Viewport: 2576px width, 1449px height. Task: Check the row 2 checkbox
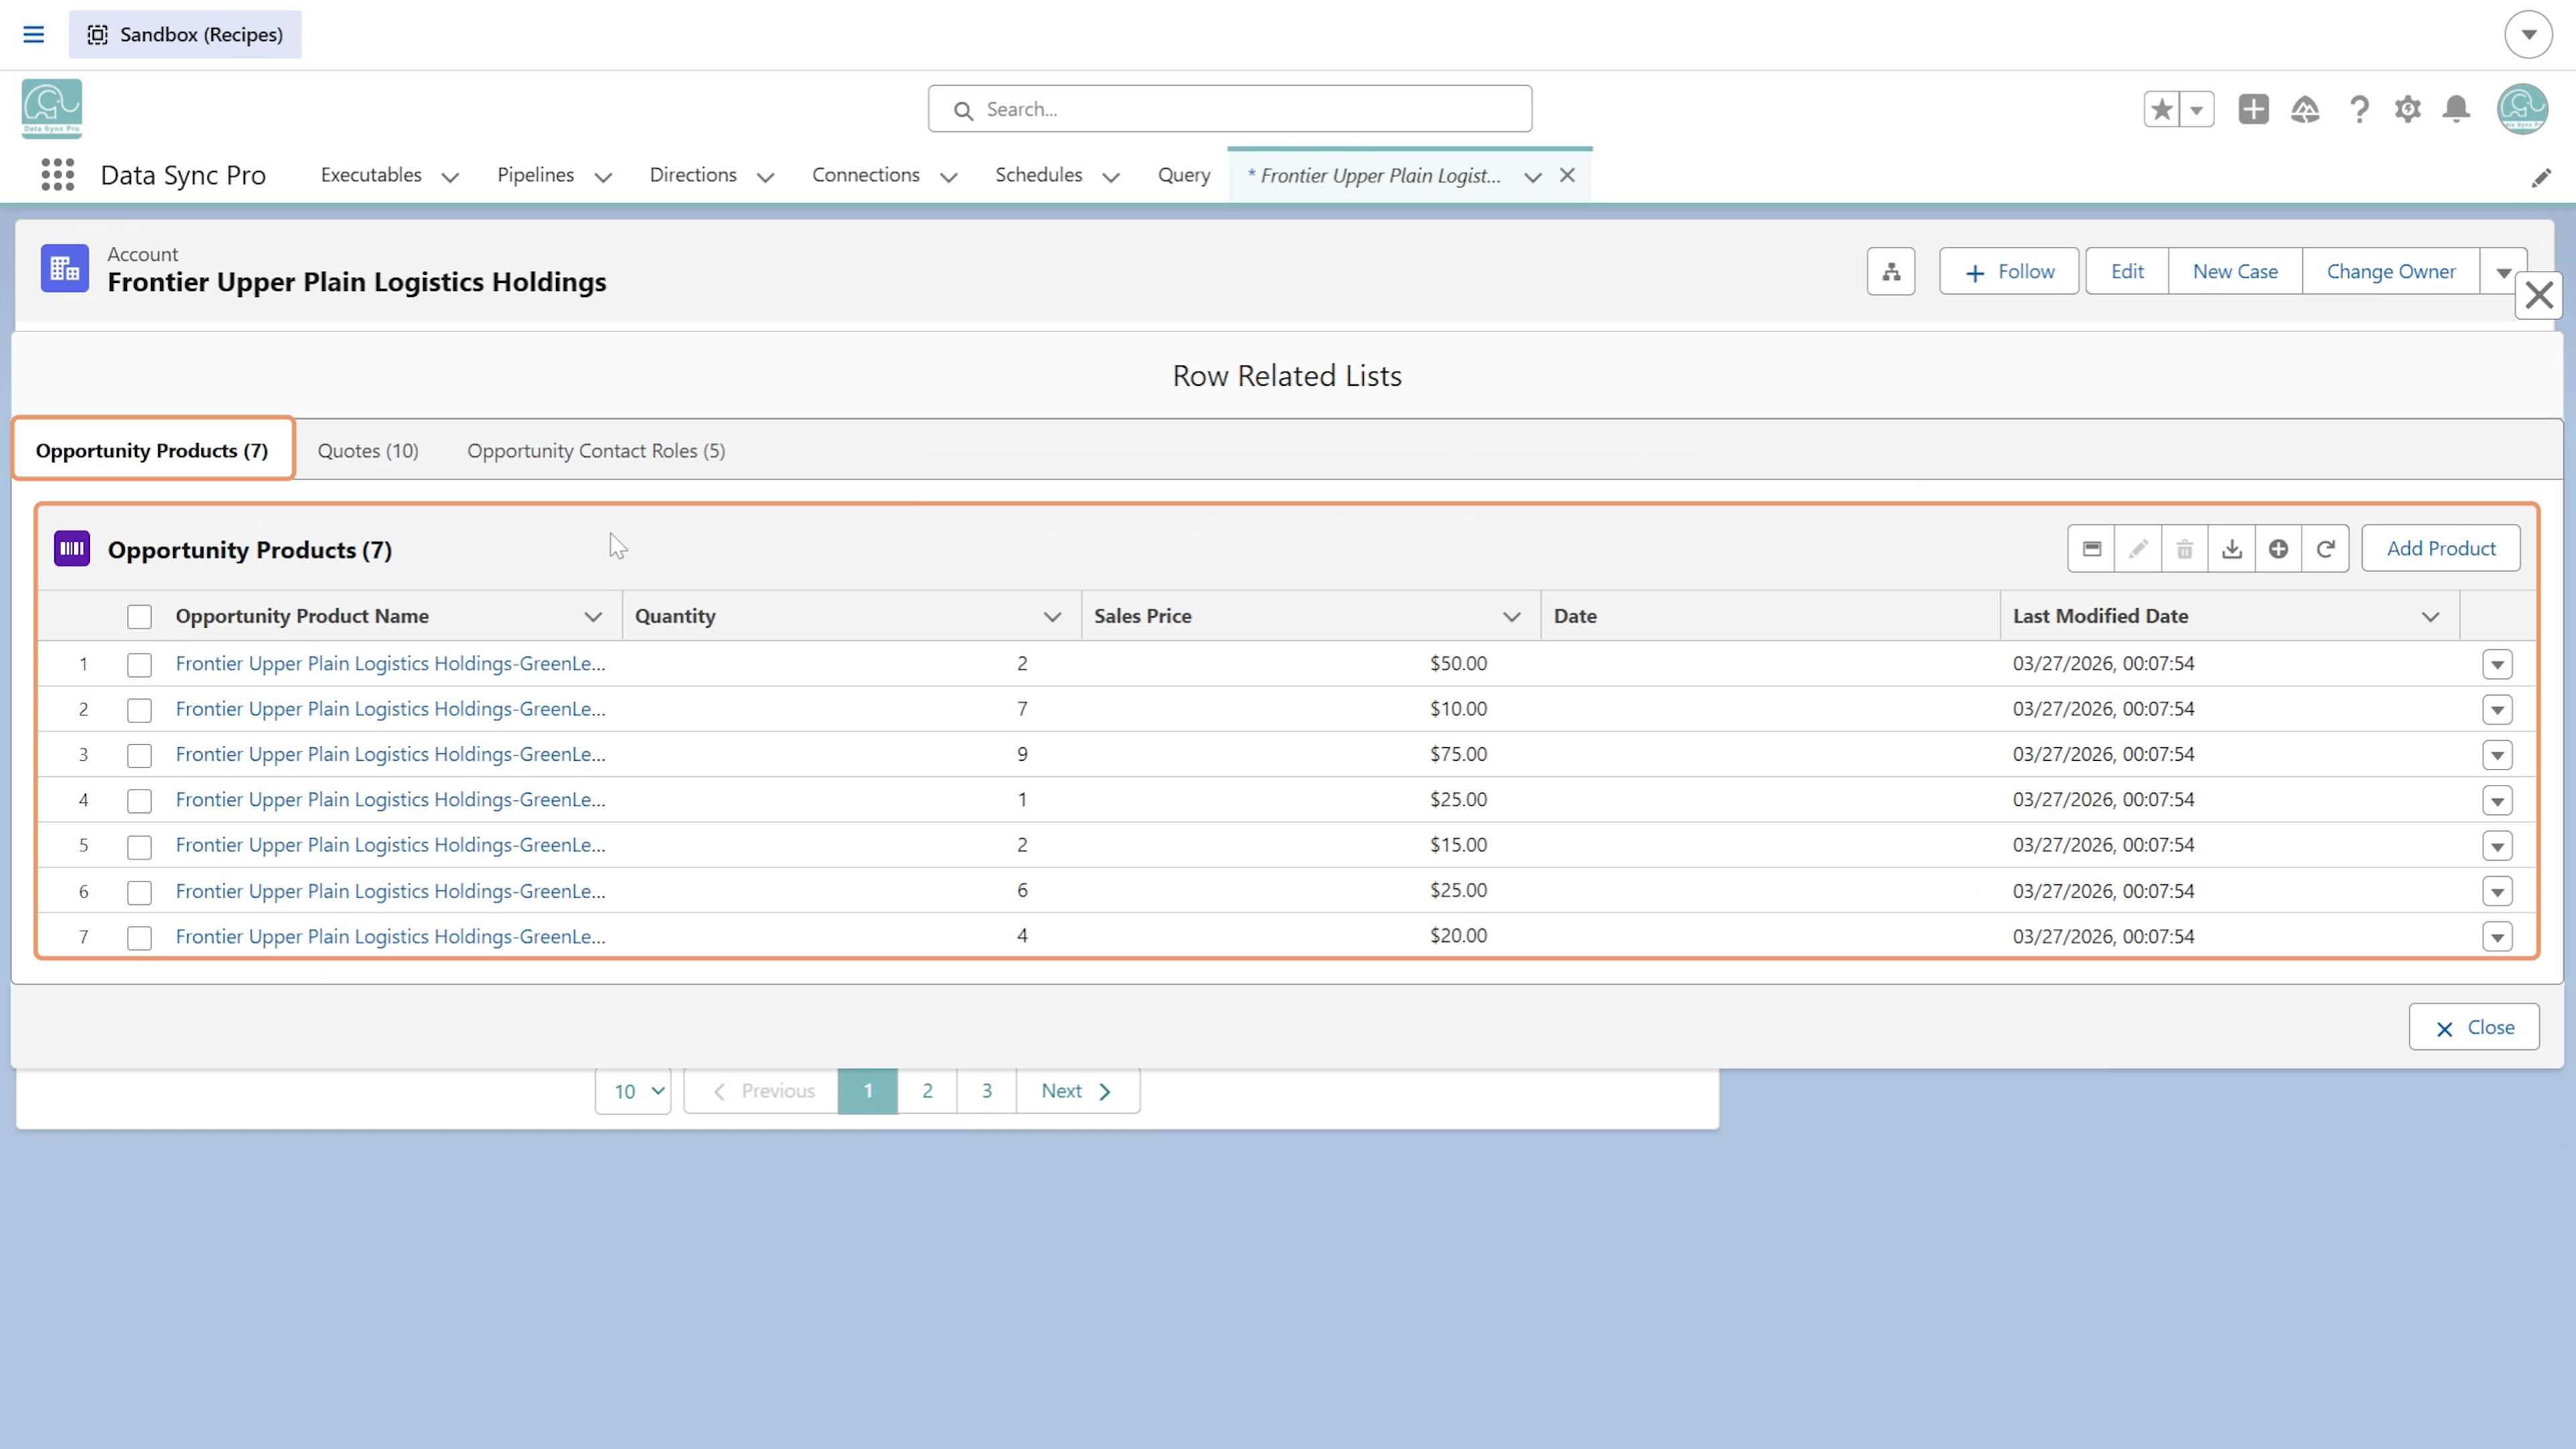[x=140, y=710]
